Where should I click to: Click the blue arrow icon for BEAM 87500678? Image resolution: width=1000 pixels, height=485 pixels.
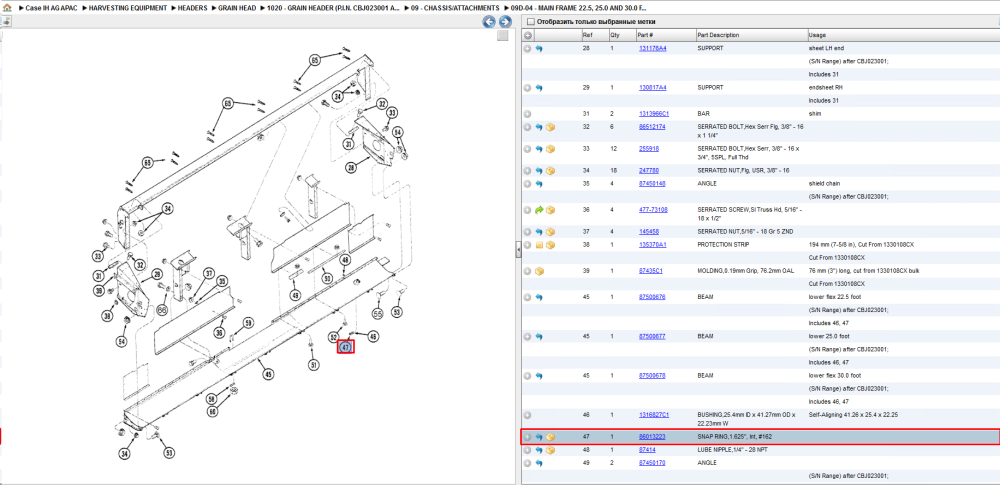point(539,376)
